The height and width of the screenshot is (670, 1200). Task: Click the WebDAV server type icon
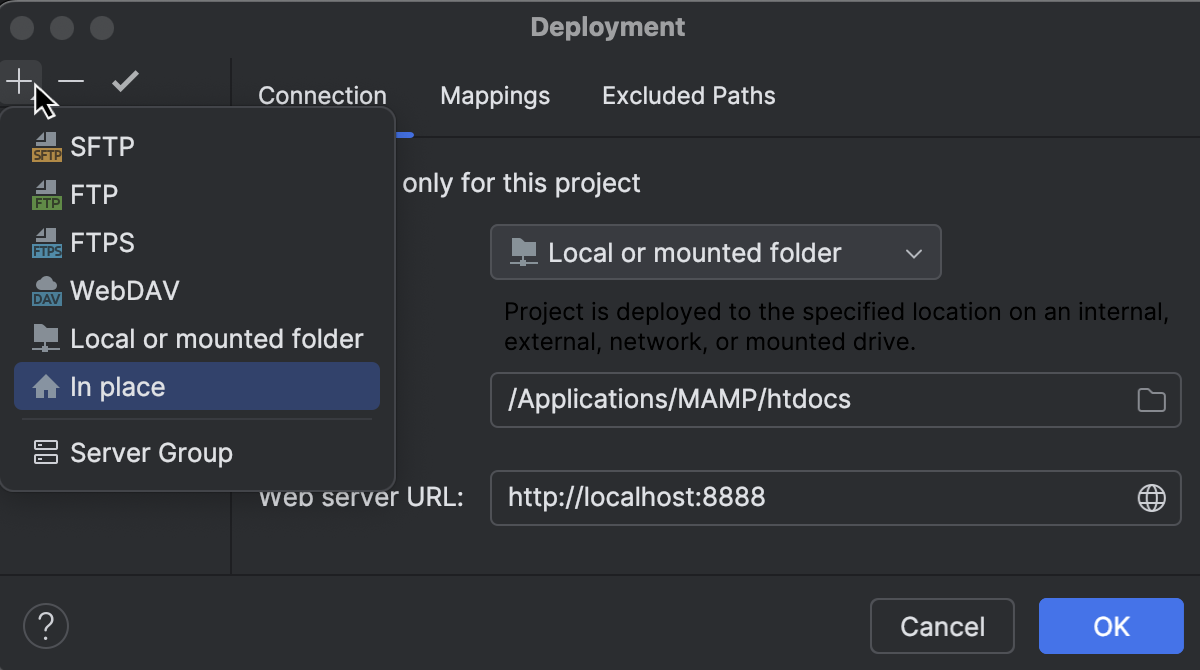[46, 290]
